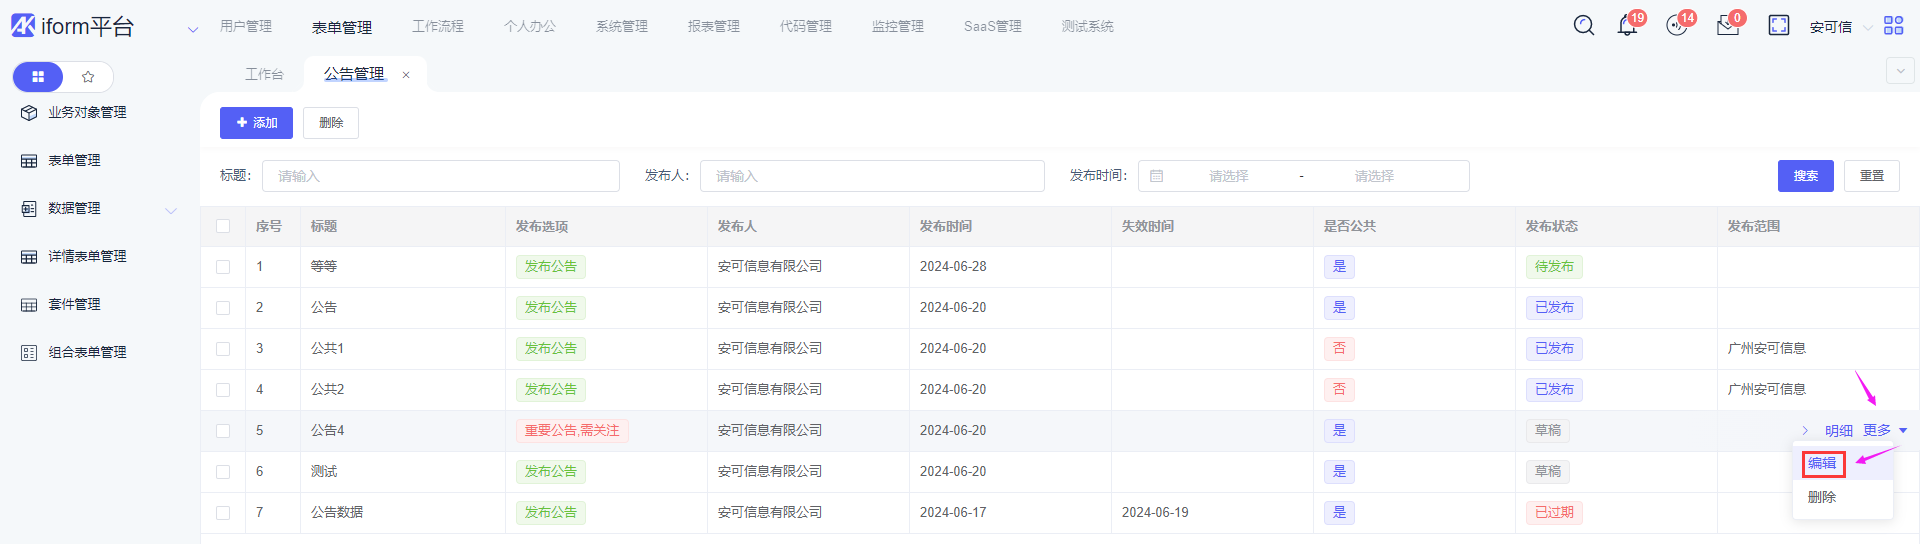
Task: Click the search magnifier icon in header
Action: (1583, 26)
